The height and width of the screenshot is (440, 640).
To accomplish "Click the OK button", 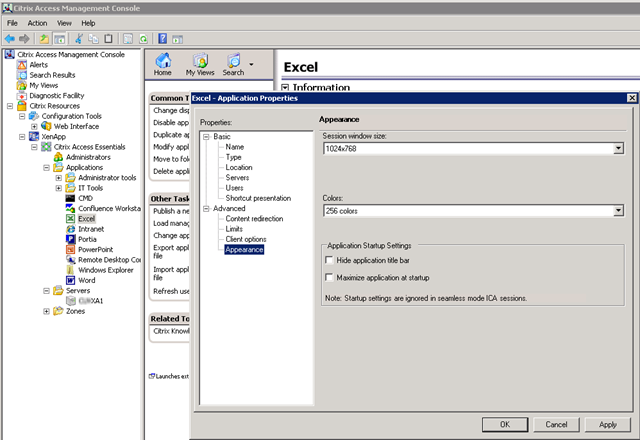I will click(x=505, y=424).
